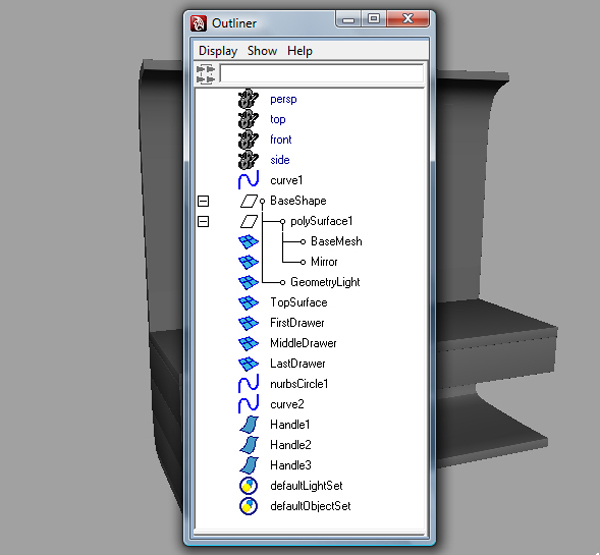Select the BaseMesh node
The height and width of the screenshot is (555, 600).
coord(336,242)
